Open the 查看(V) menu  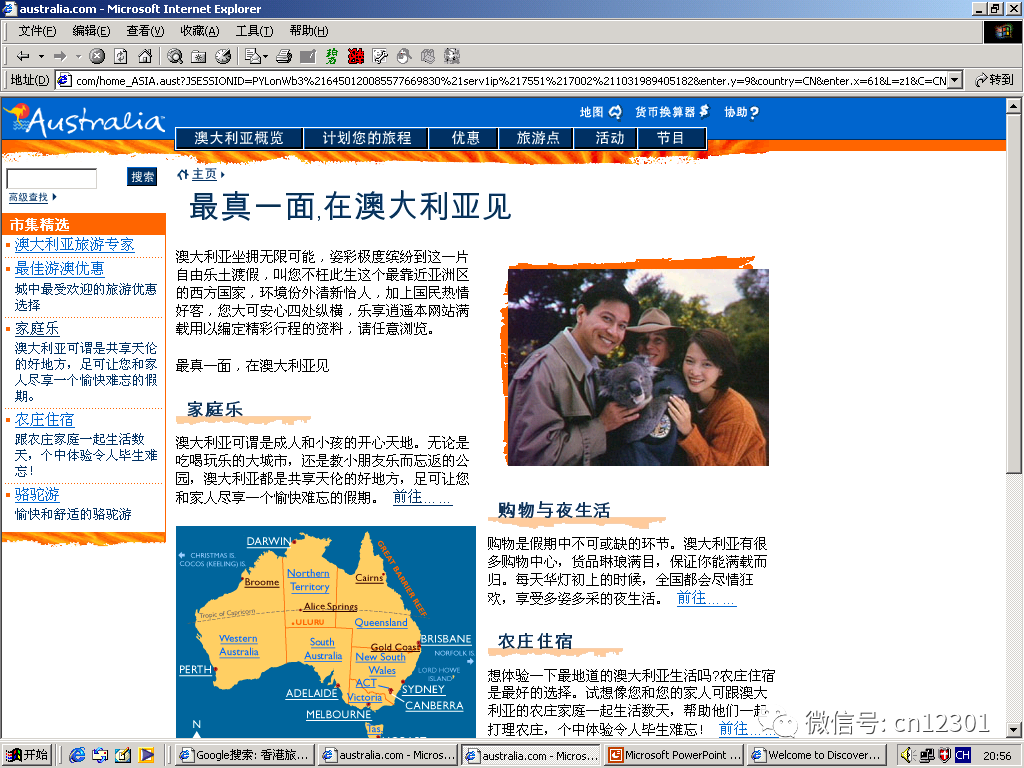[145, 31]
